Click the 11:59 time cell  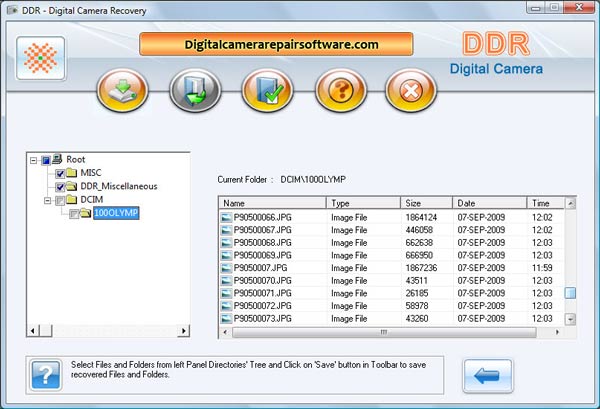point(542,268)
